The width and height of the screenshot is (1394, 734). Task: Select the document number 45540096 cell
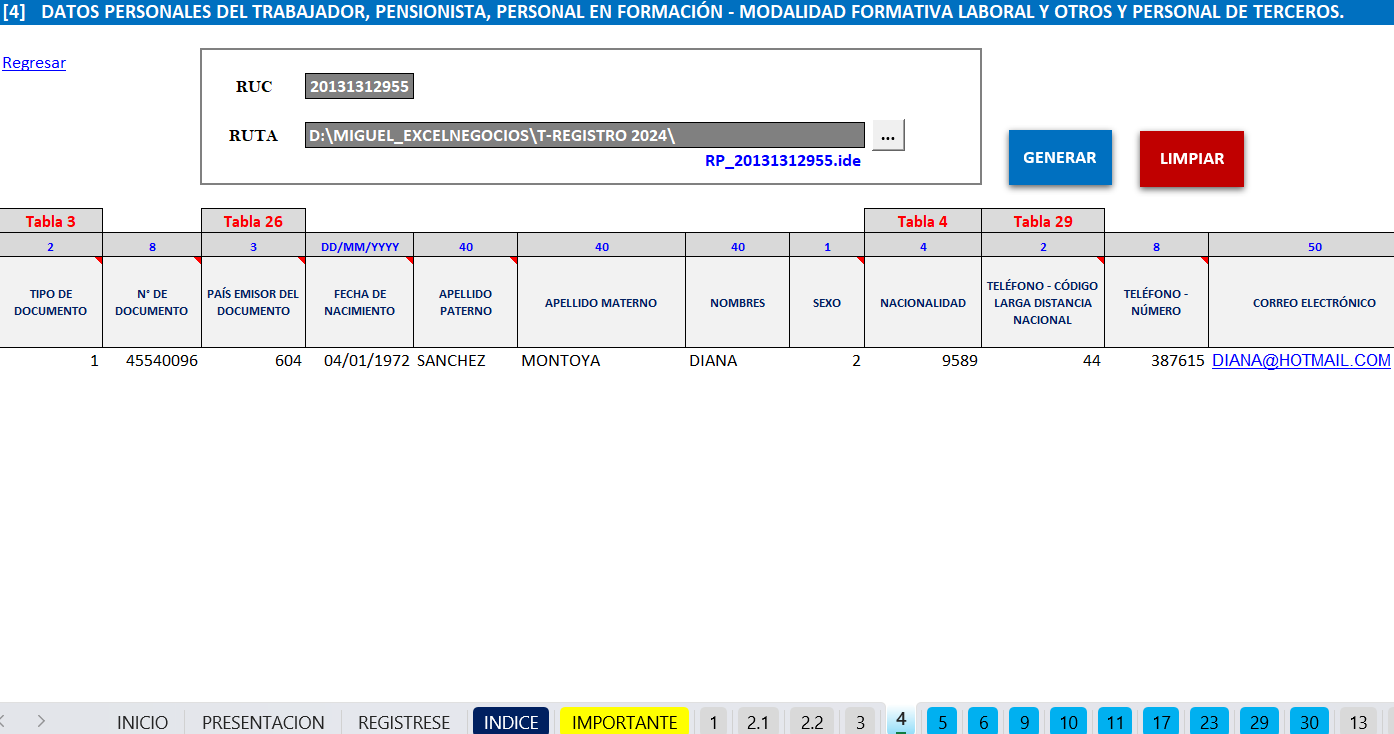[152, 361]
